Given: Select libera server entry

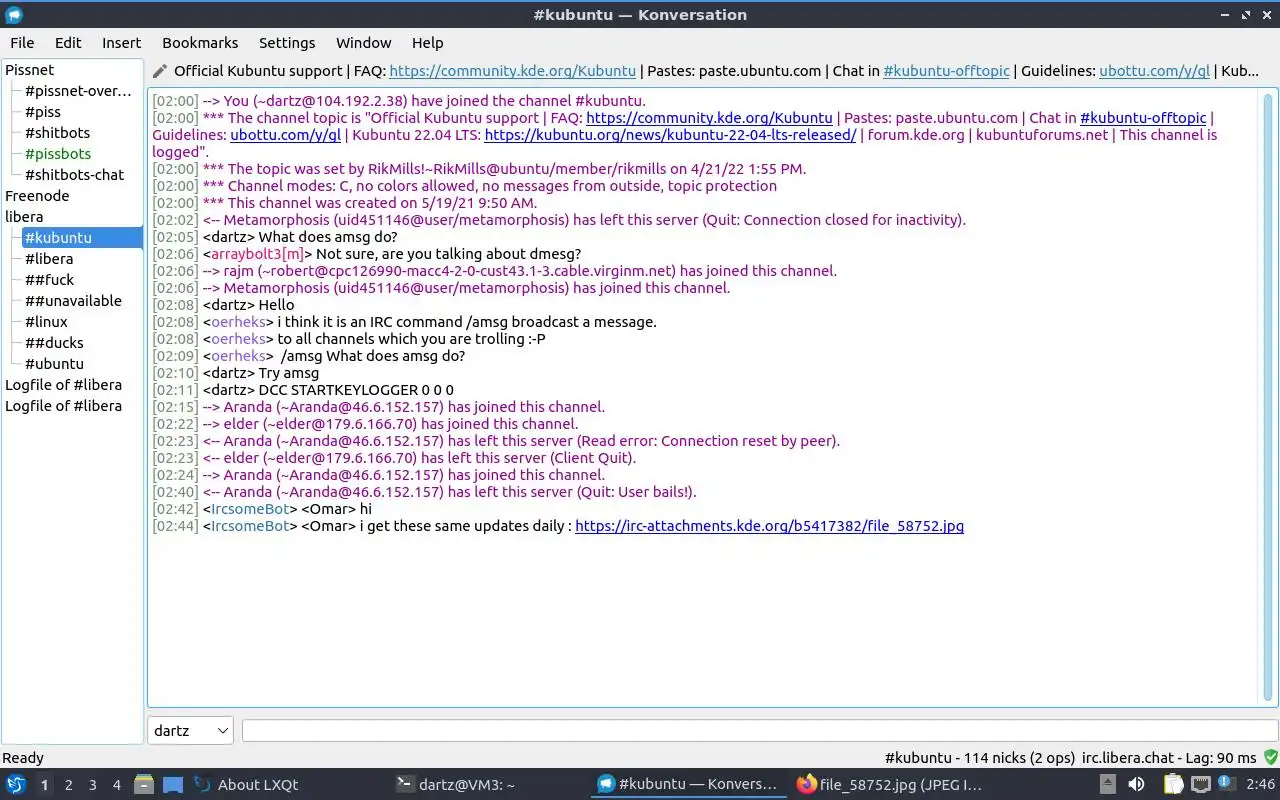Looking at the screenshot, I should pos(24,217).
